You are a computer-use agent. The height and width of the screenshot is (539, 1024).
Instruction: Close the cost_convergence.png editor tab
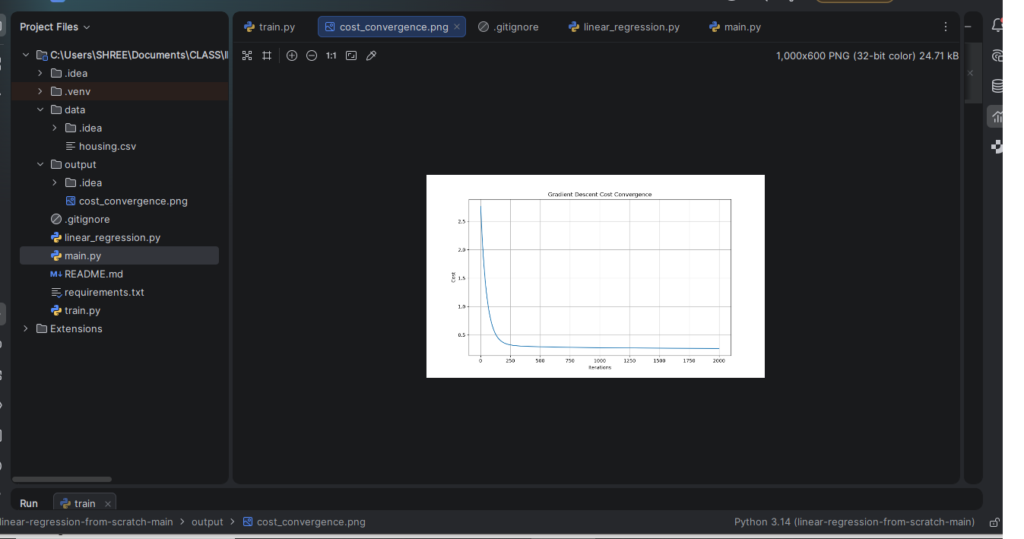(x=456, y=27)
